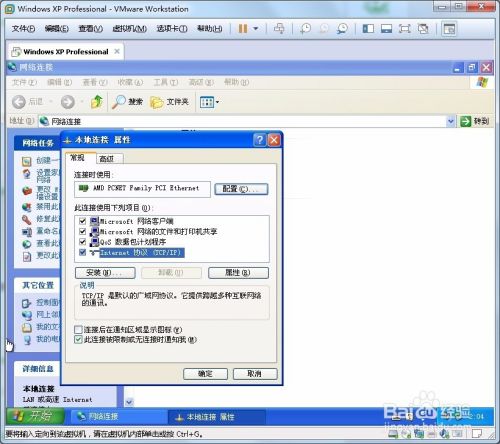The image size is (500, 444).
Task: Click the XP 开始 start button
Action: (x=35, y=416)
